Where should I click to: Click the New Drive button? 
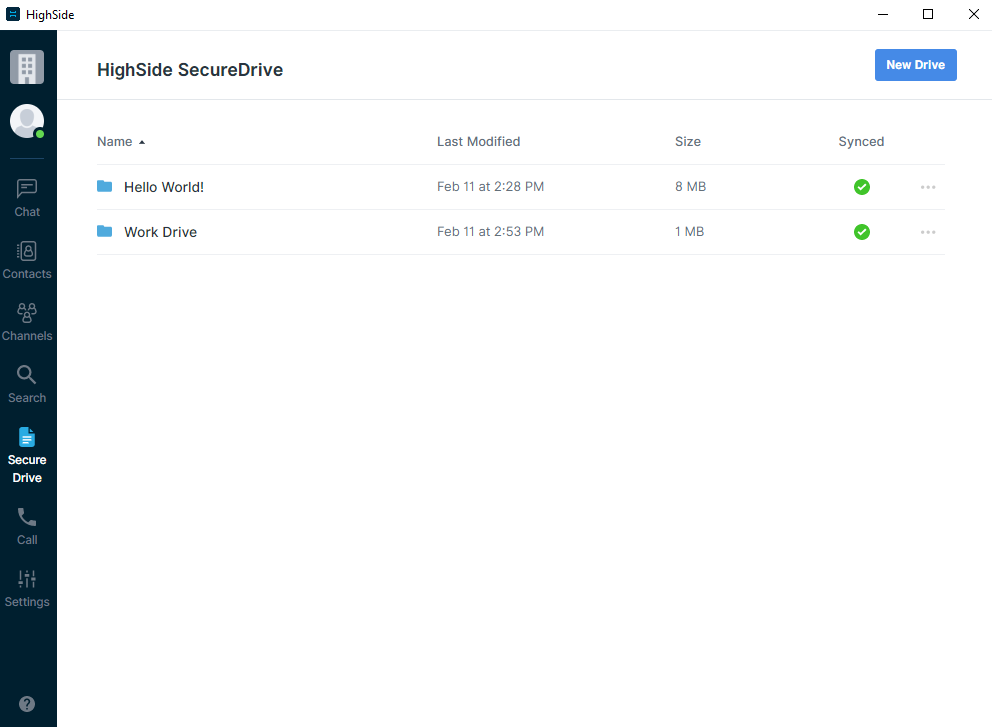point(915,65)
